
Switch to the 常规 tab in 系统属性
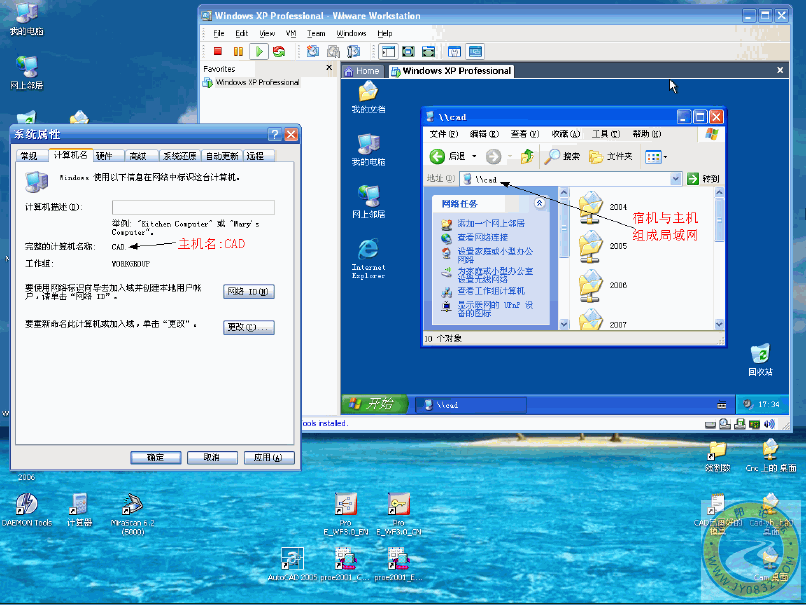coord(29,155)
